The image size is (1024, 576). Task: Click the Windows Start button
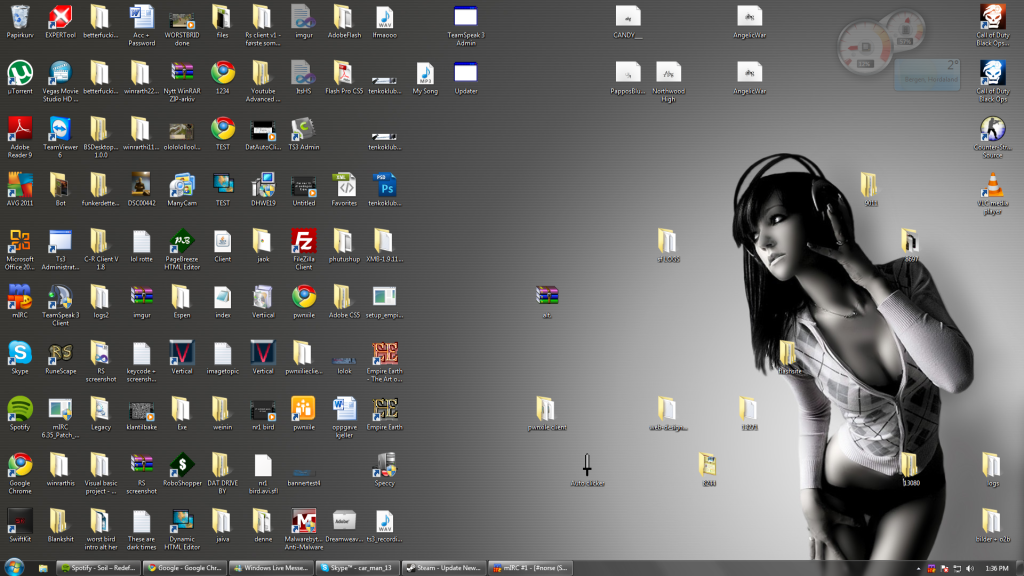coord(14,568)
